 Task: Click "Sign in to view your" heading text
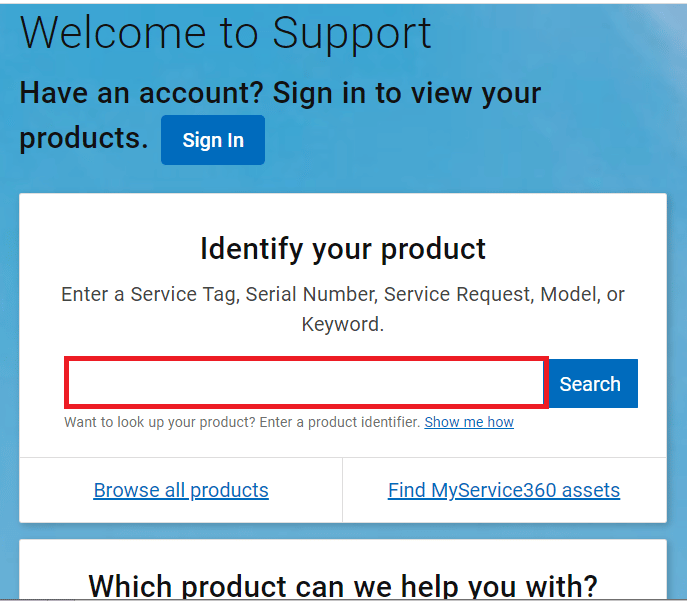407,93
